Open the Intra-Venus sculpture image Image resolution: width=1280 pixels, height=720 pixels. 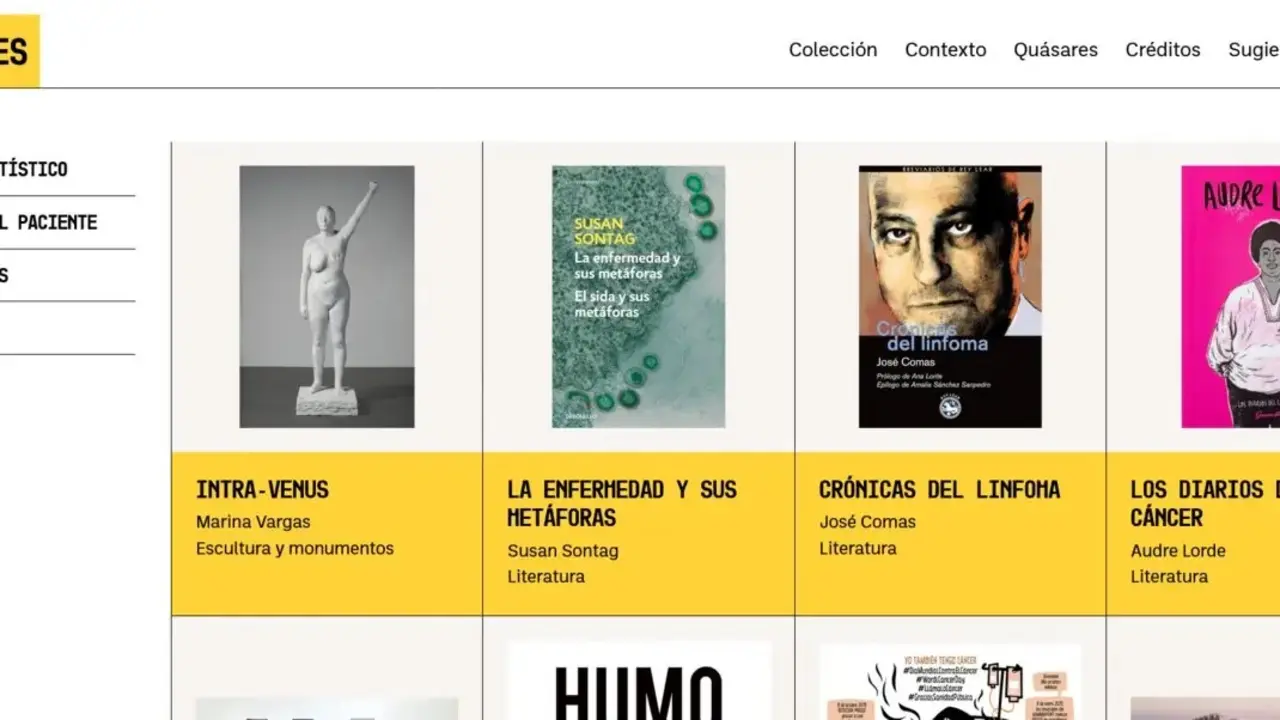click(327, 297)
